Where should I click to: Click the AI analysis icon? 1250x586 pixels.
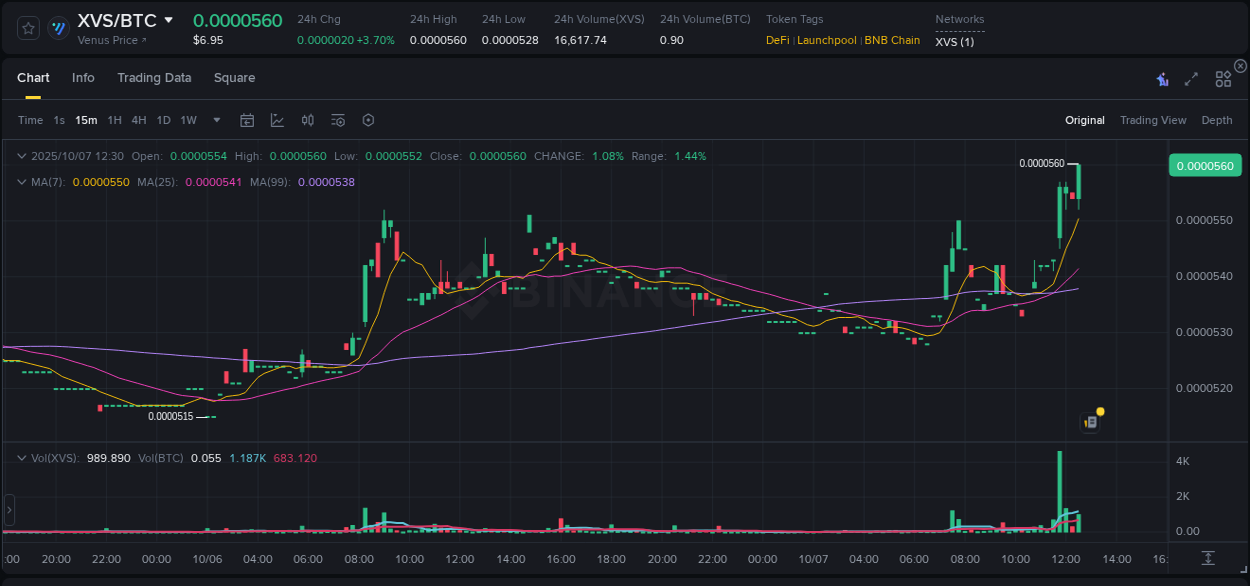pyautogui.click(x=1162, y=79)
